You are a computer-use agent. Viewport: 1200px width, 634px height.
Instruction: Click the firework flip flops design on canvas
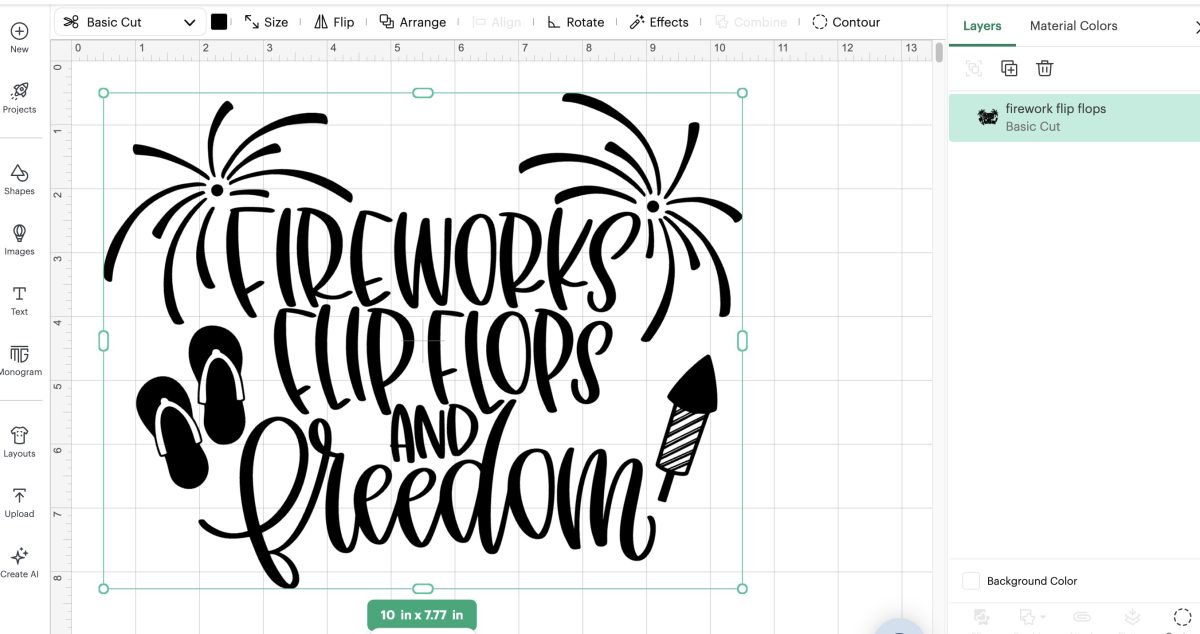click(x=423, y=341)
